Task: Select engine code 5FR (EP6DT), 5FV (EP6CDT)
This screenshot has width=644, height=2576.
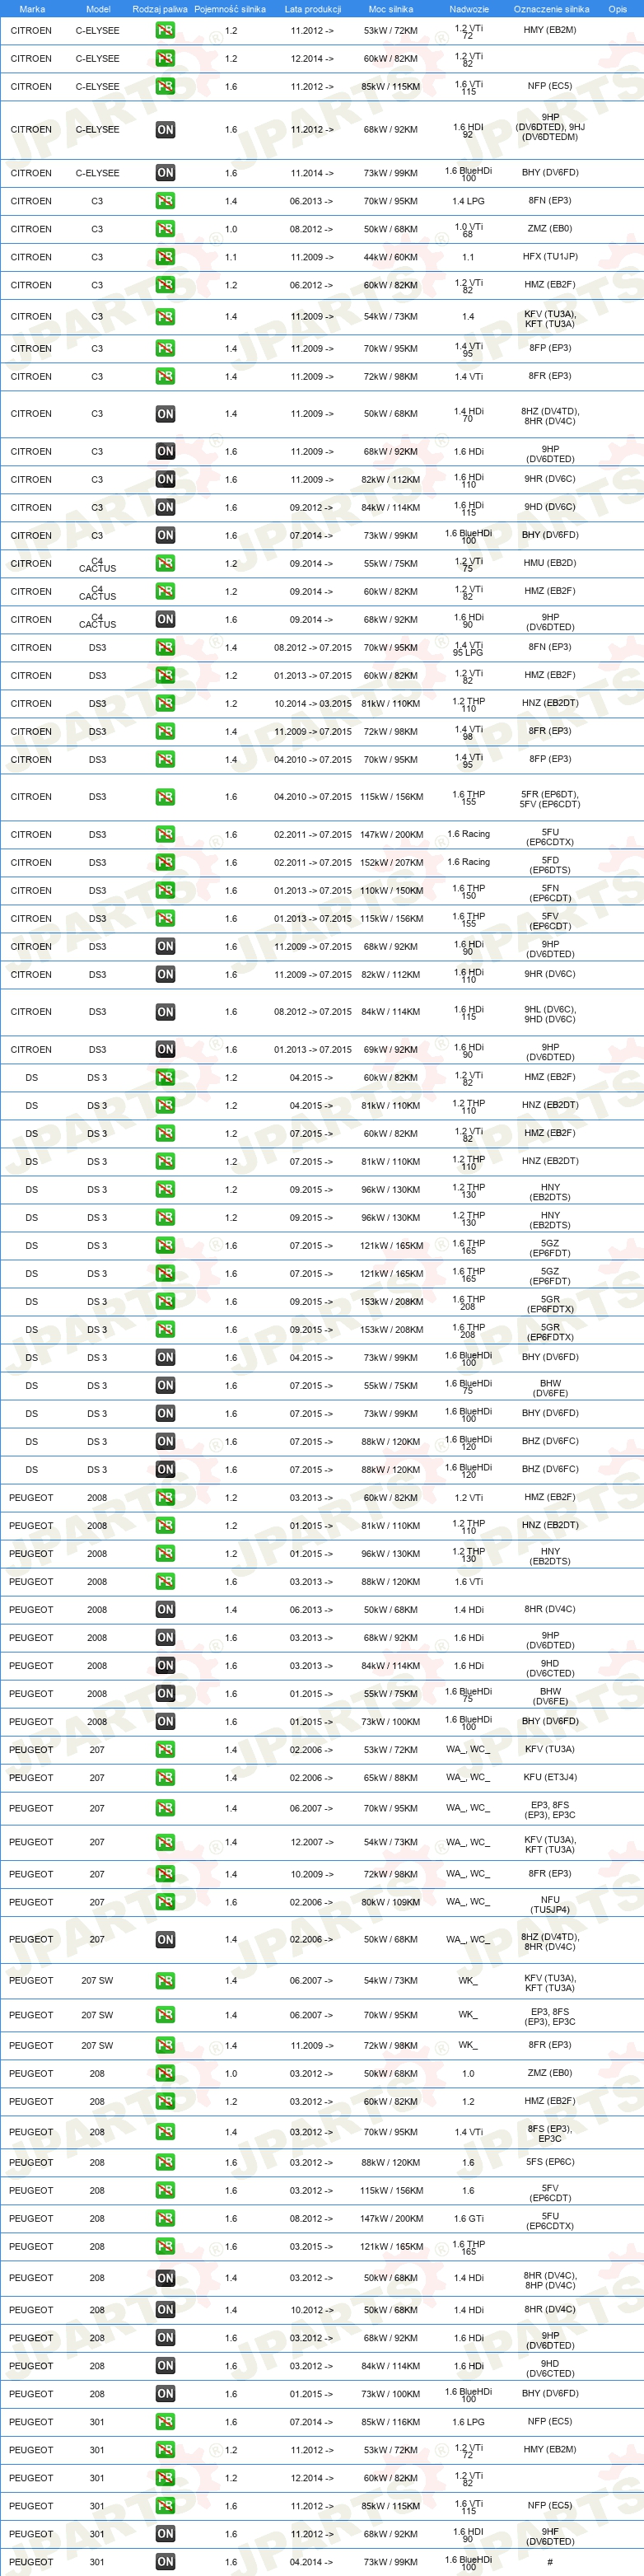Action: [550, 798]
